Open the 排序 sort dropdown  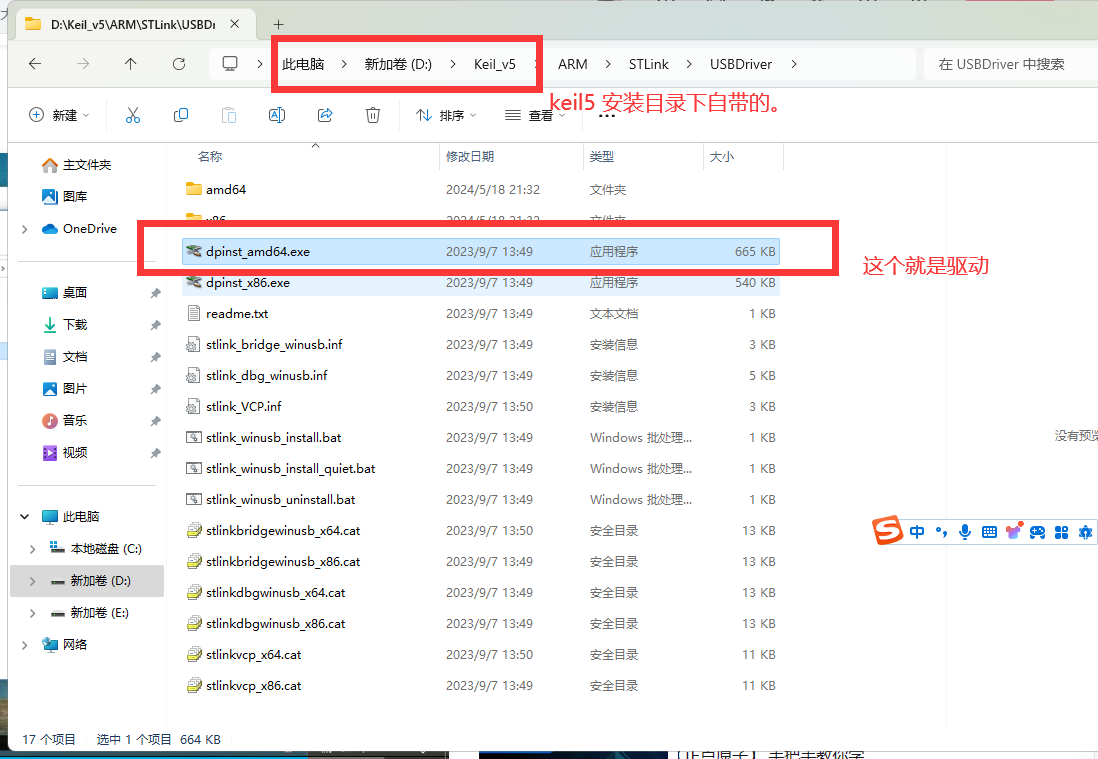446,115
